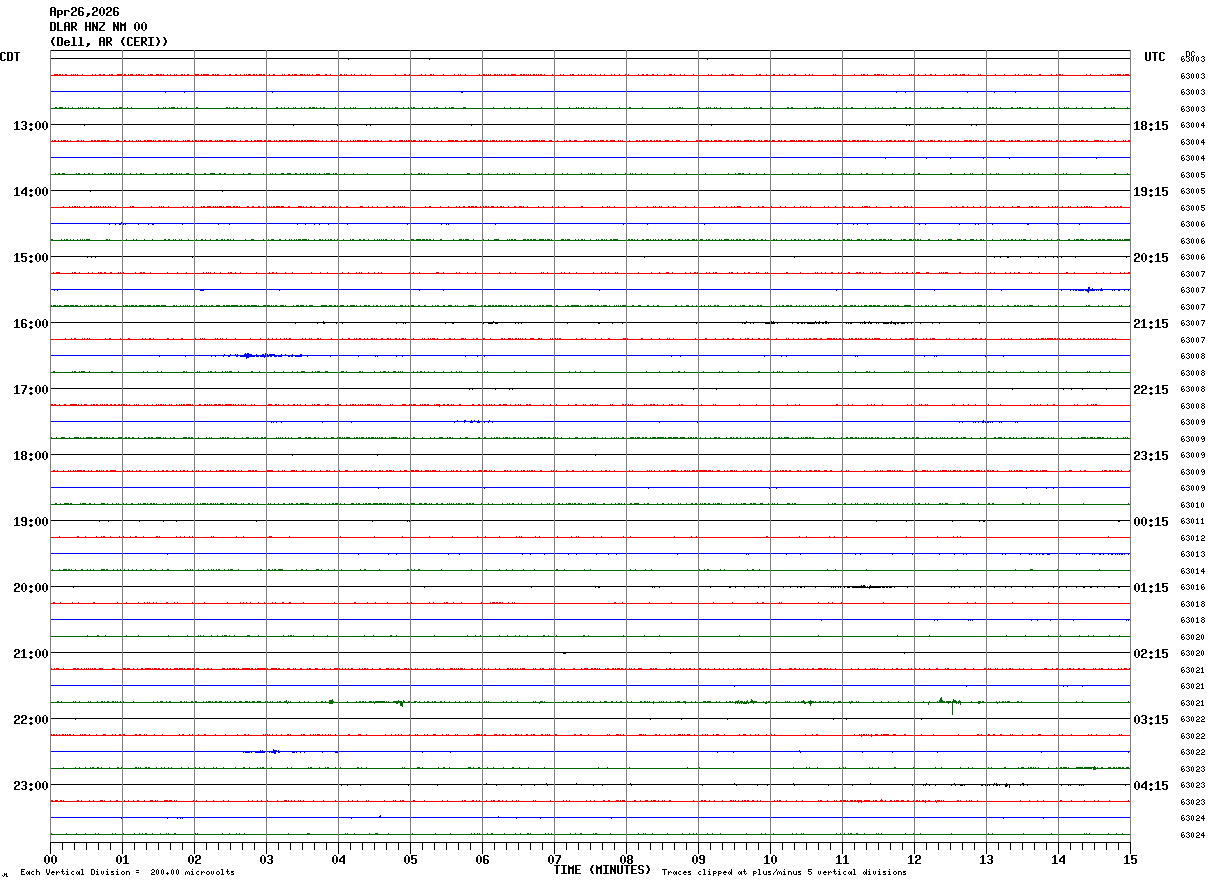
Task: Click minute 07 on the time axis
Action: [554, 859]
